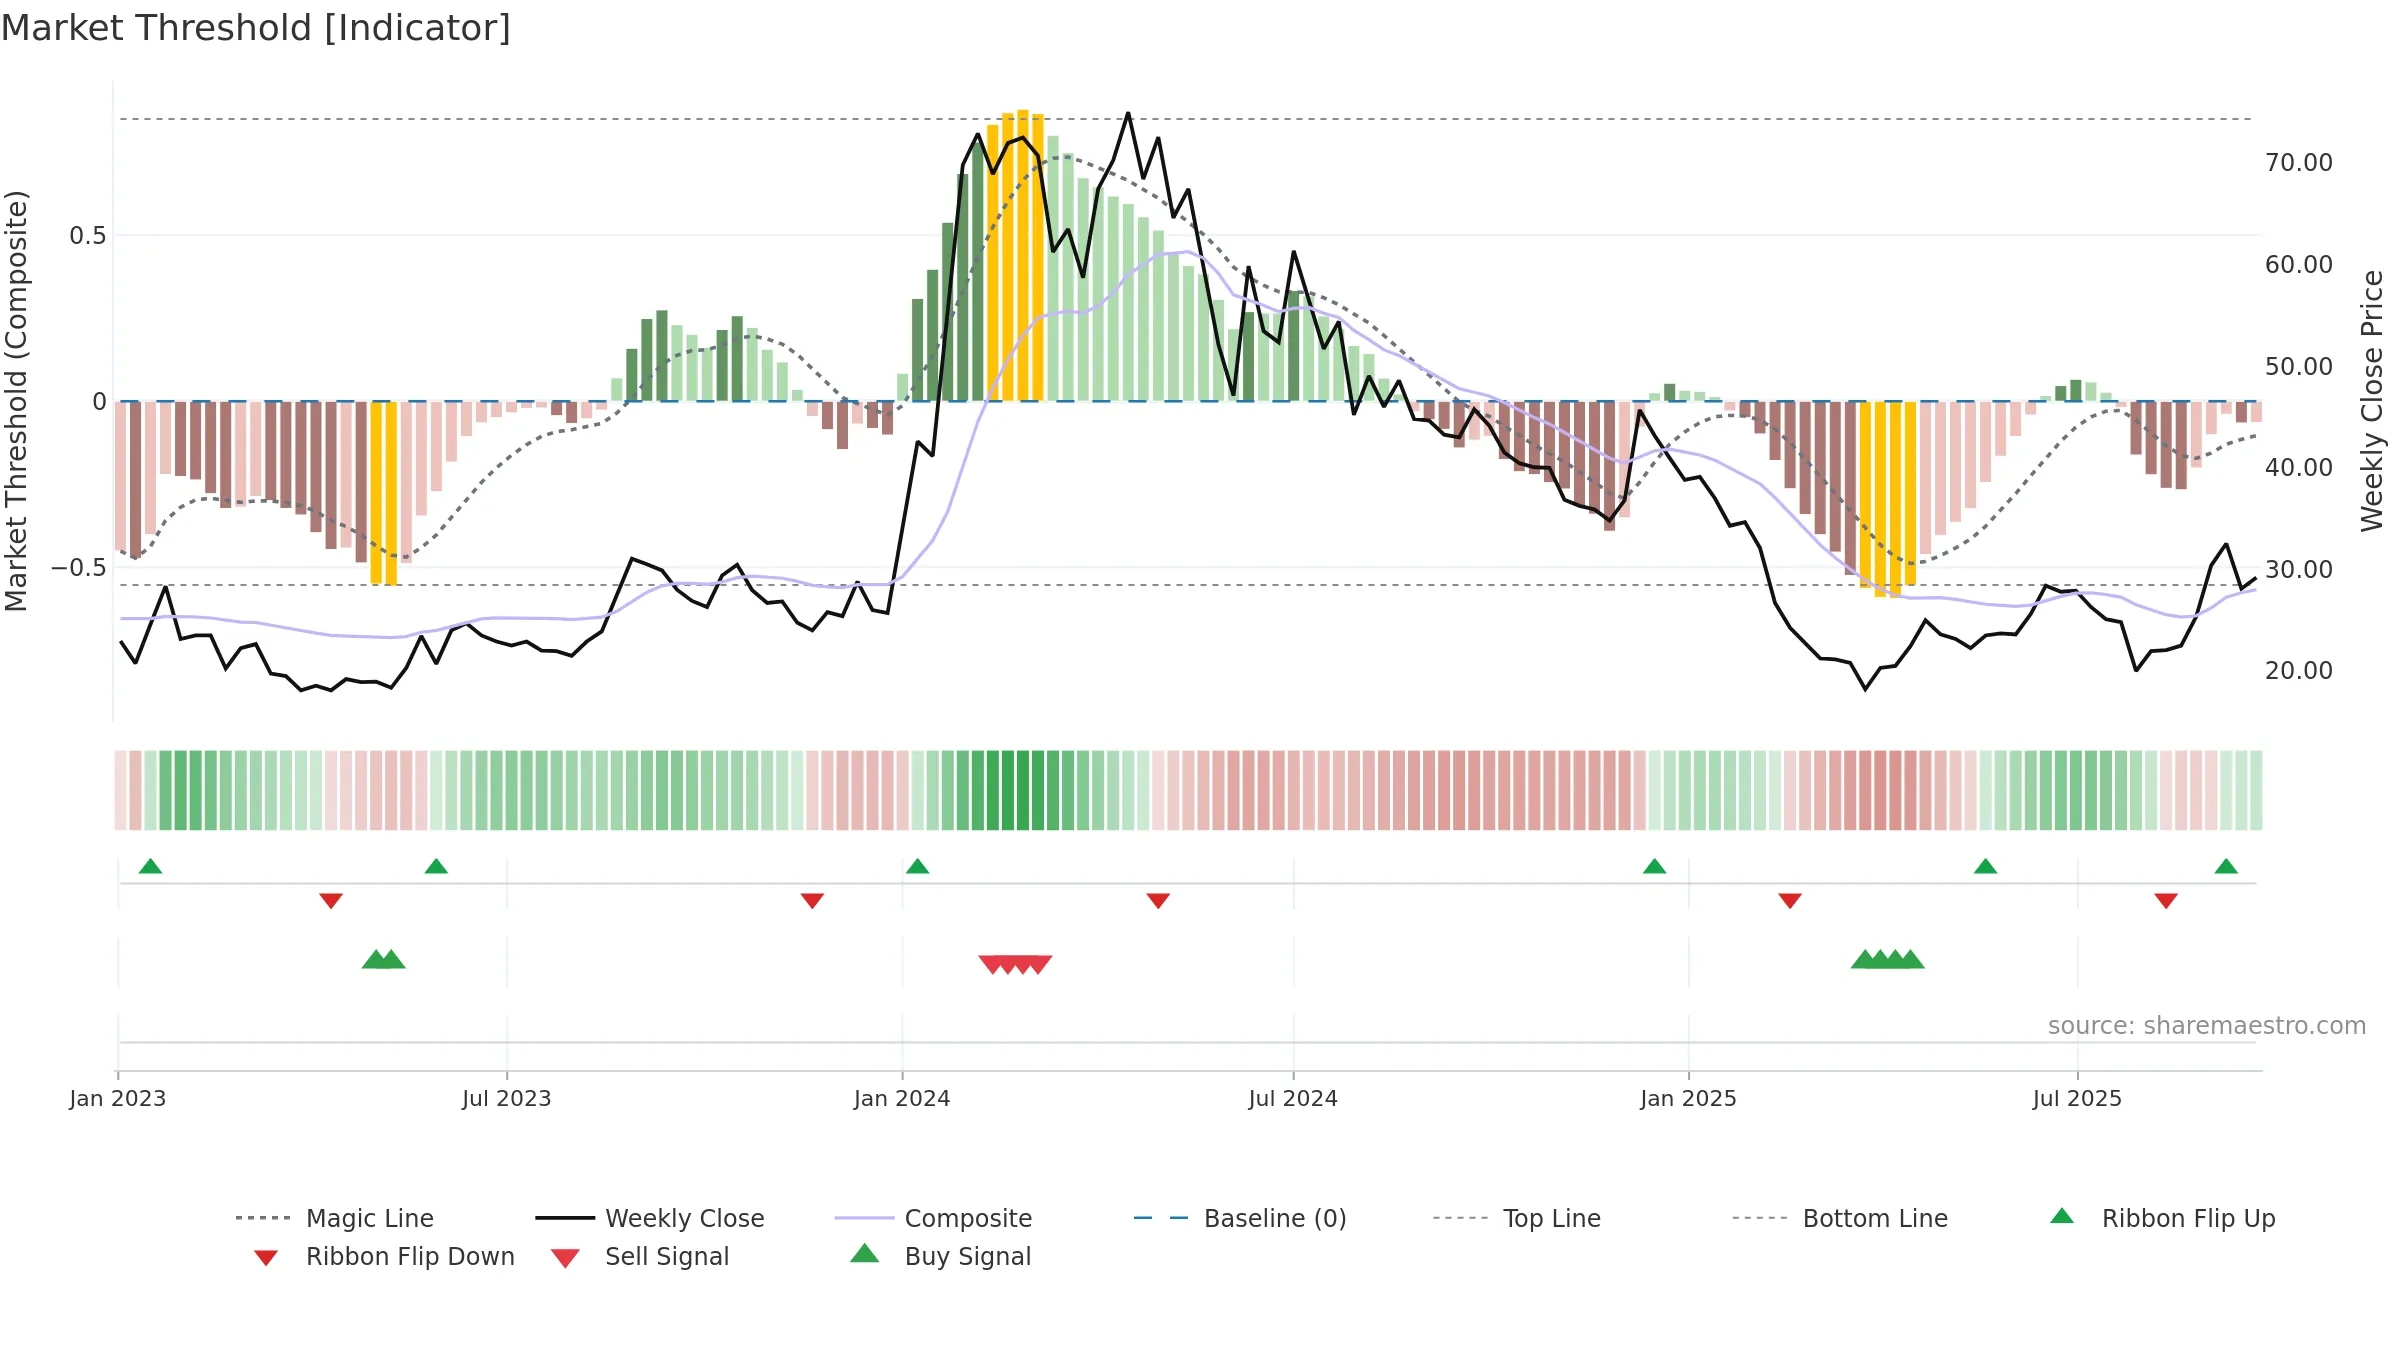The image size is (2400, 1350).
Task: Toggle the Buy Signal legend entry
Action: (x=940, y=1256)
